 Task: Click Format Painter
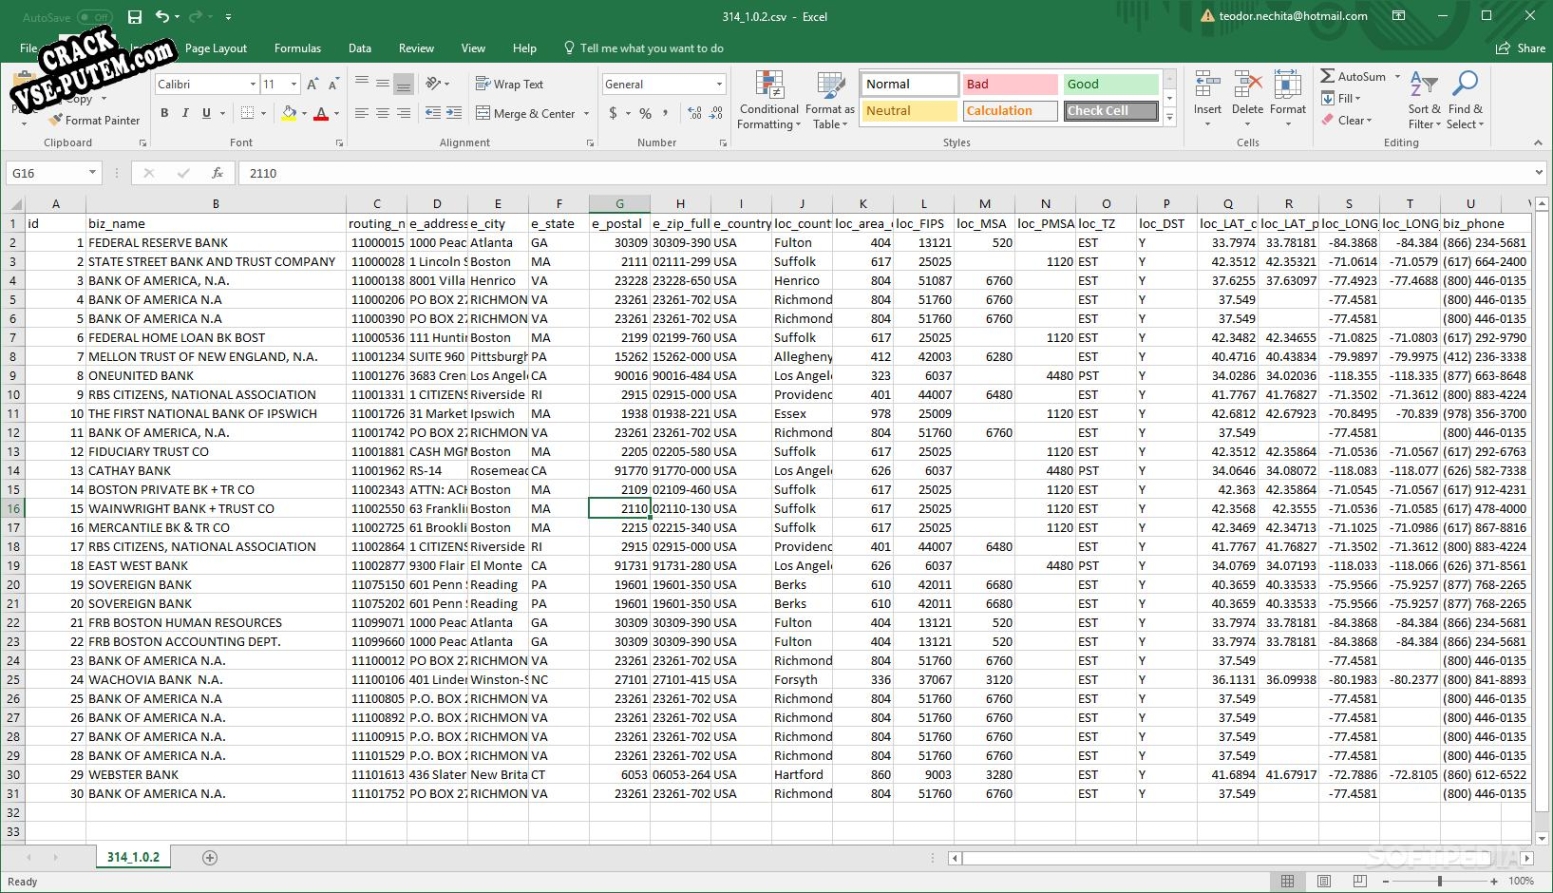point(95,120)
